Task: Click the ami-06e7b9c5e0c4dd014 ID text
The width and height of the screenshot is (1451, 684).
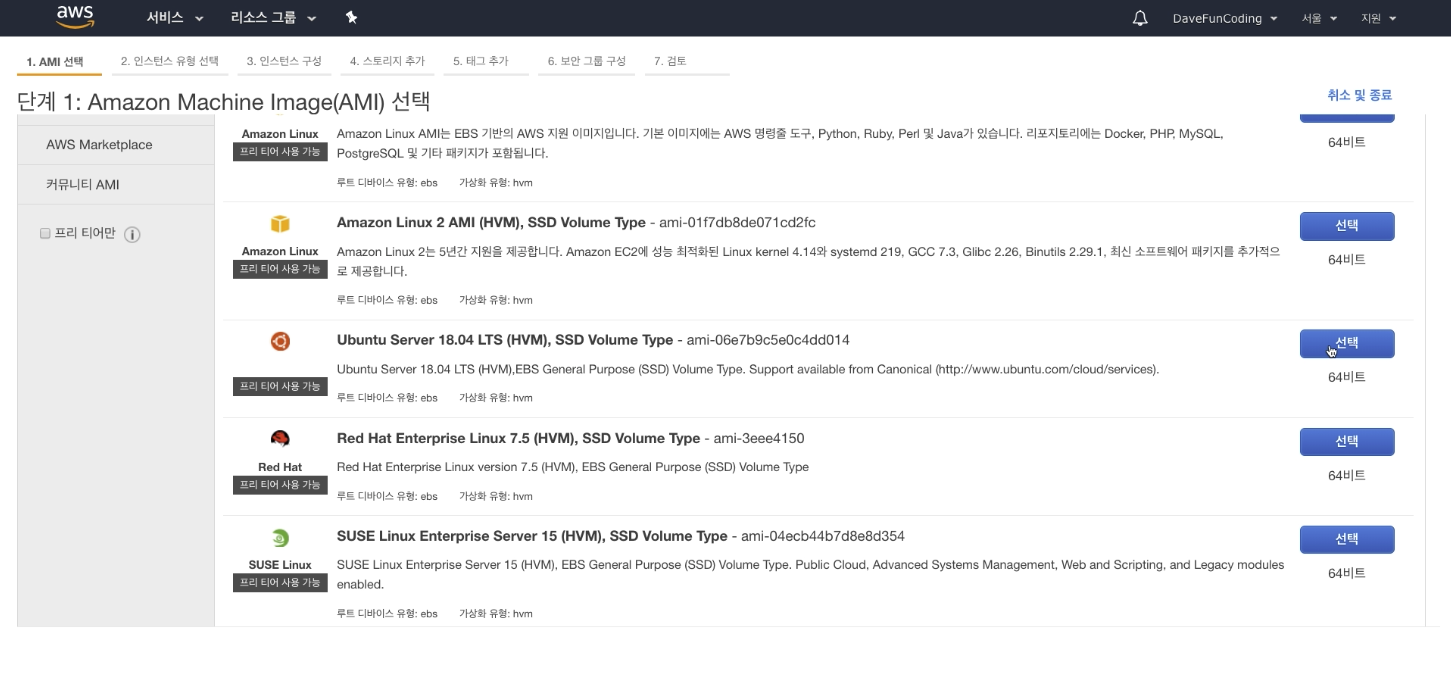Action: click(x=768, y=340)
